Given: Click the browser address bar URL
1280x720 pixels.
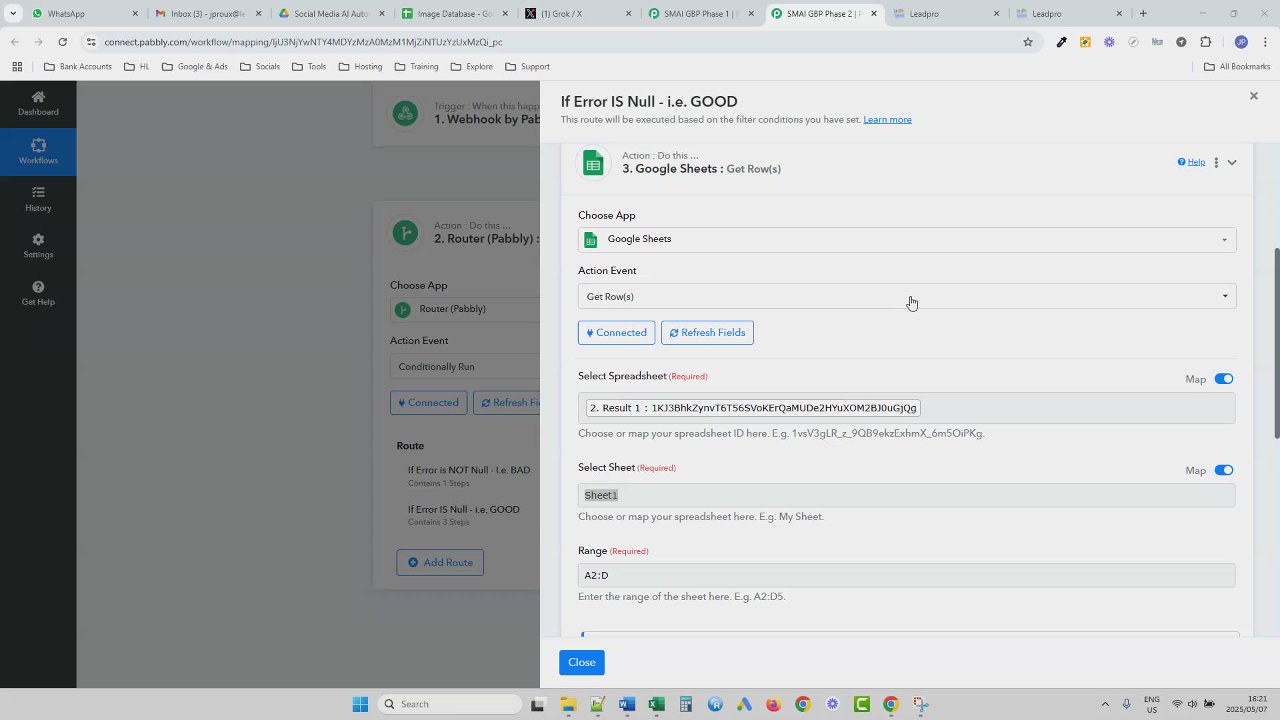Looking at the screenshot, I should coord(303,42).
